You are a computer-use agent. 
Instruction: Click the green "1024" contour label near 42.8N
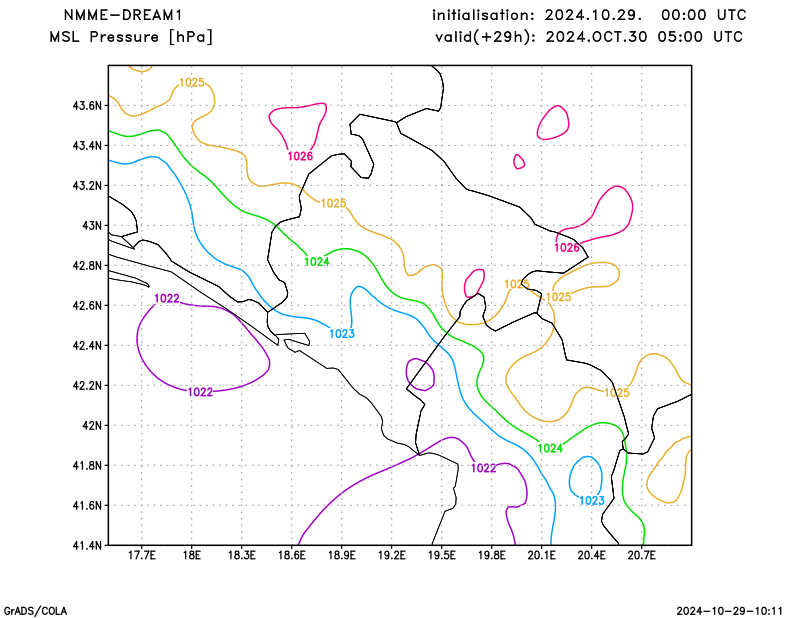(x=317, y=262)
